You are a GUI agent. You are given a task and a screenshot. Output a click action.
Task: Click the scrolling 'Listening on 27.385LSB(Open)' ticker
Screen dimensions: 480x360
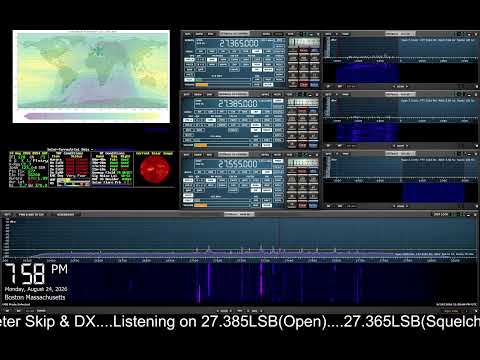(x=220, y=322)
